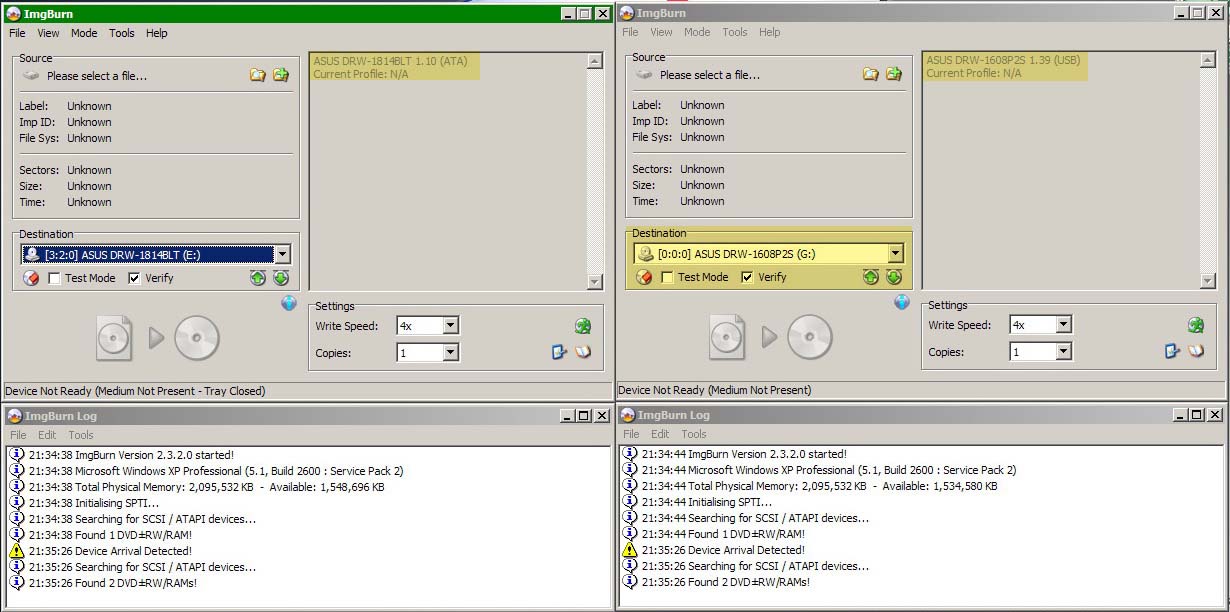Image resolution: width=1230 pixels, height=612 pixels.
Task: Open the View menu in the right ImgBurn window
Action: click(x=662, y=32)
